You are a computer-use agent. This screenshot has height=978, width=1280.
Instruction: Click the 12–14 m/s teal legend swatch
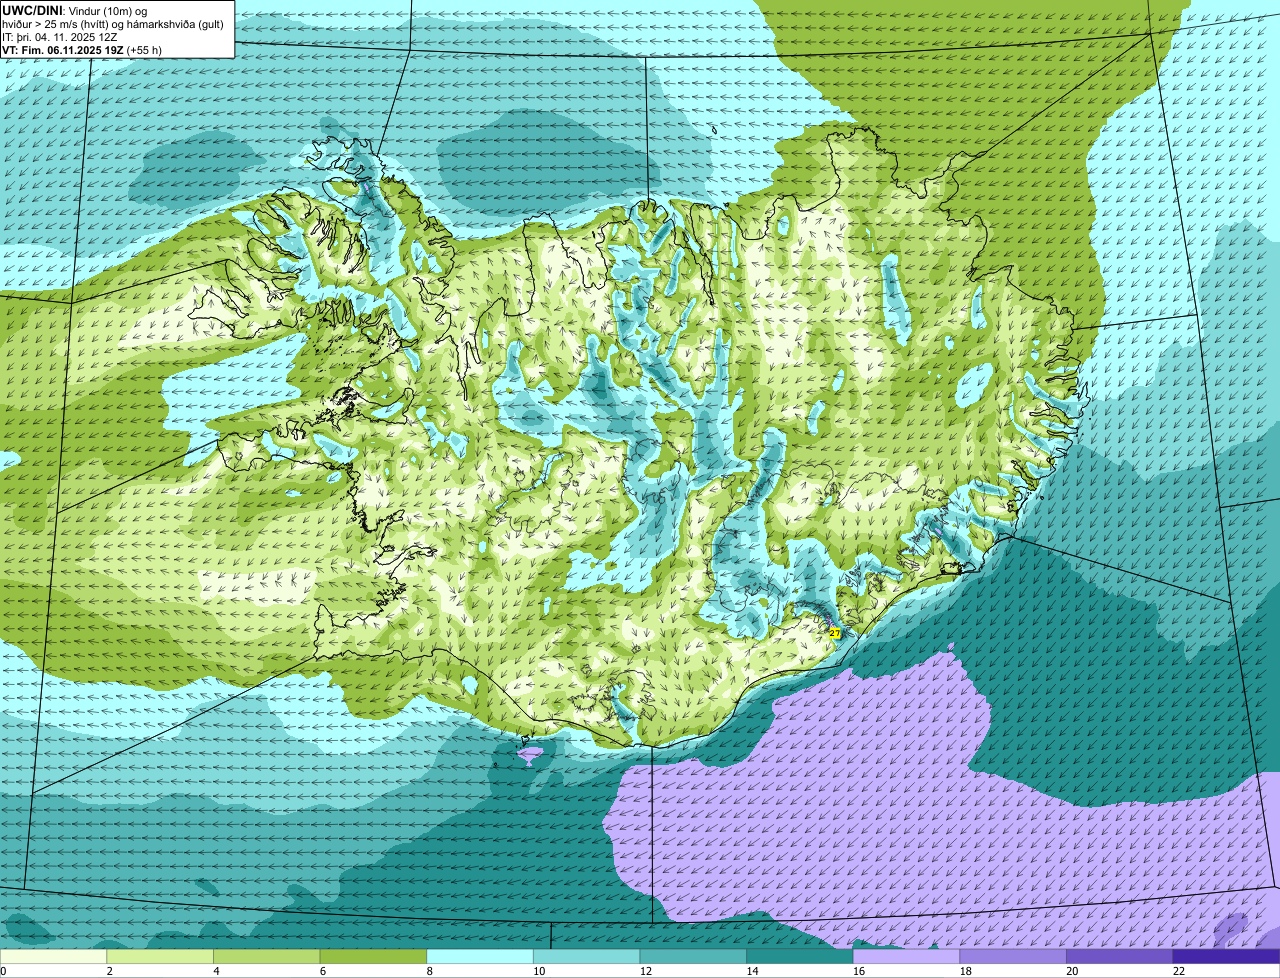click(x=693, y=956)
